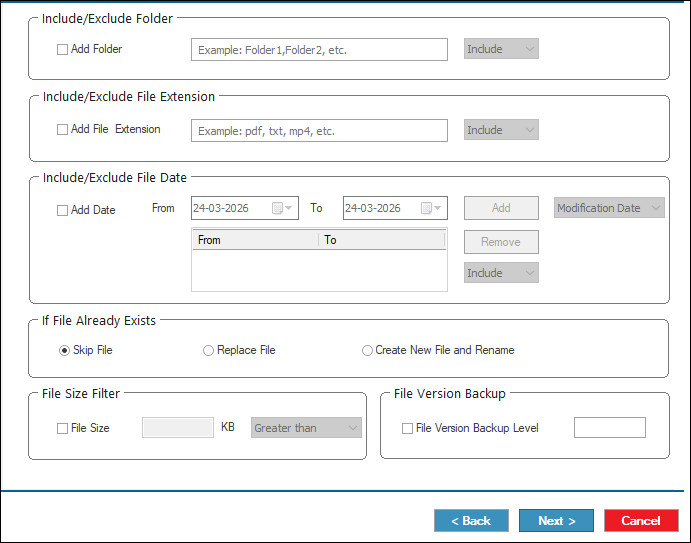Open the To date calendar picker icon
This screenshot has height=543, width=691.
click(427, 208)
